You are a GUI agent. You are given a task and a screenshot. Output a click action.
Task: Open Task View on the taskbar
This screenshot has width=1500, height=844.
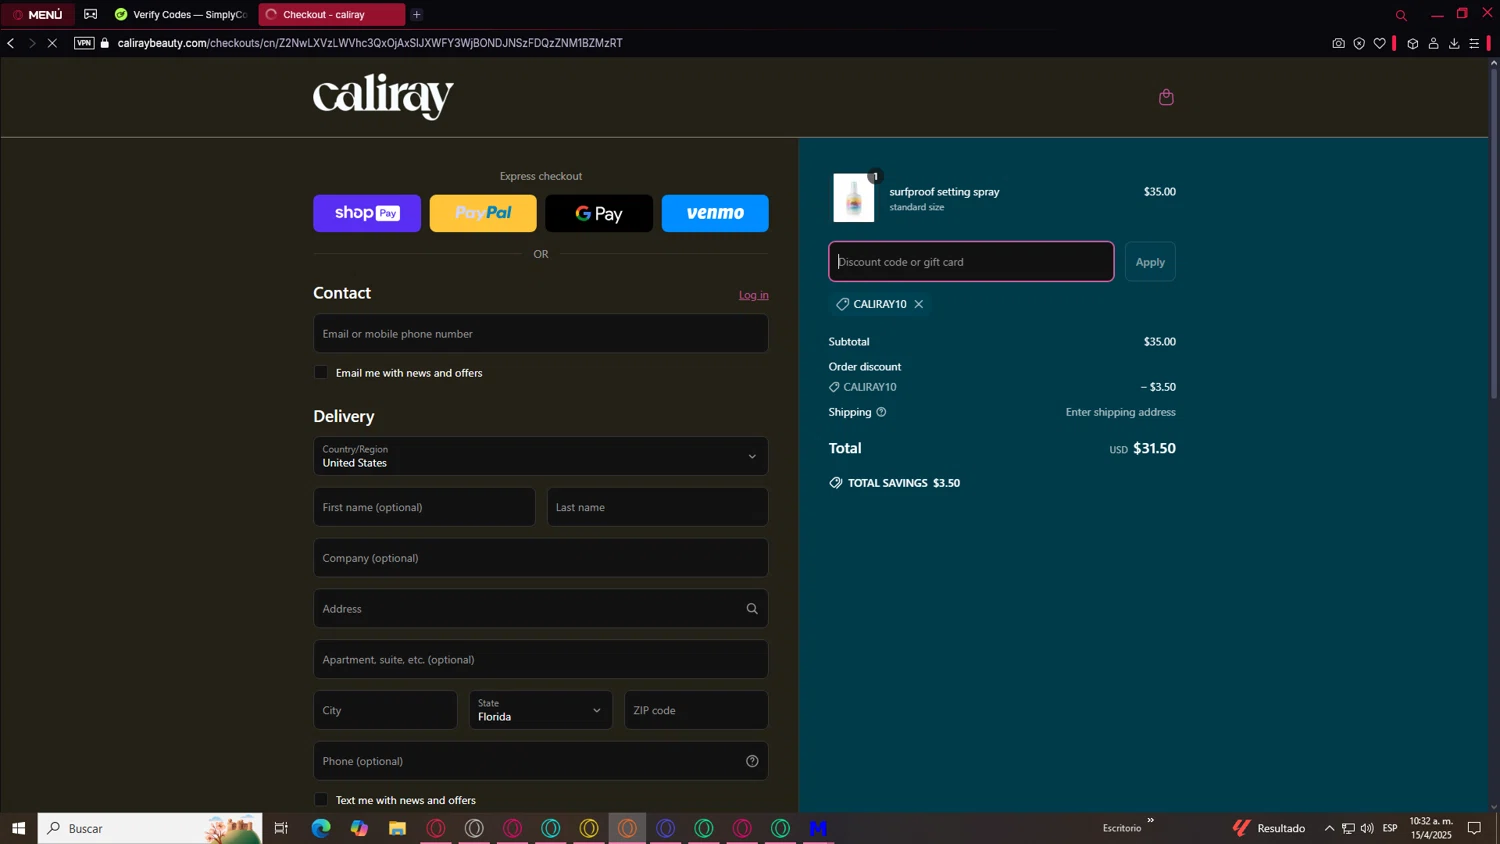(x=281, y=828)
